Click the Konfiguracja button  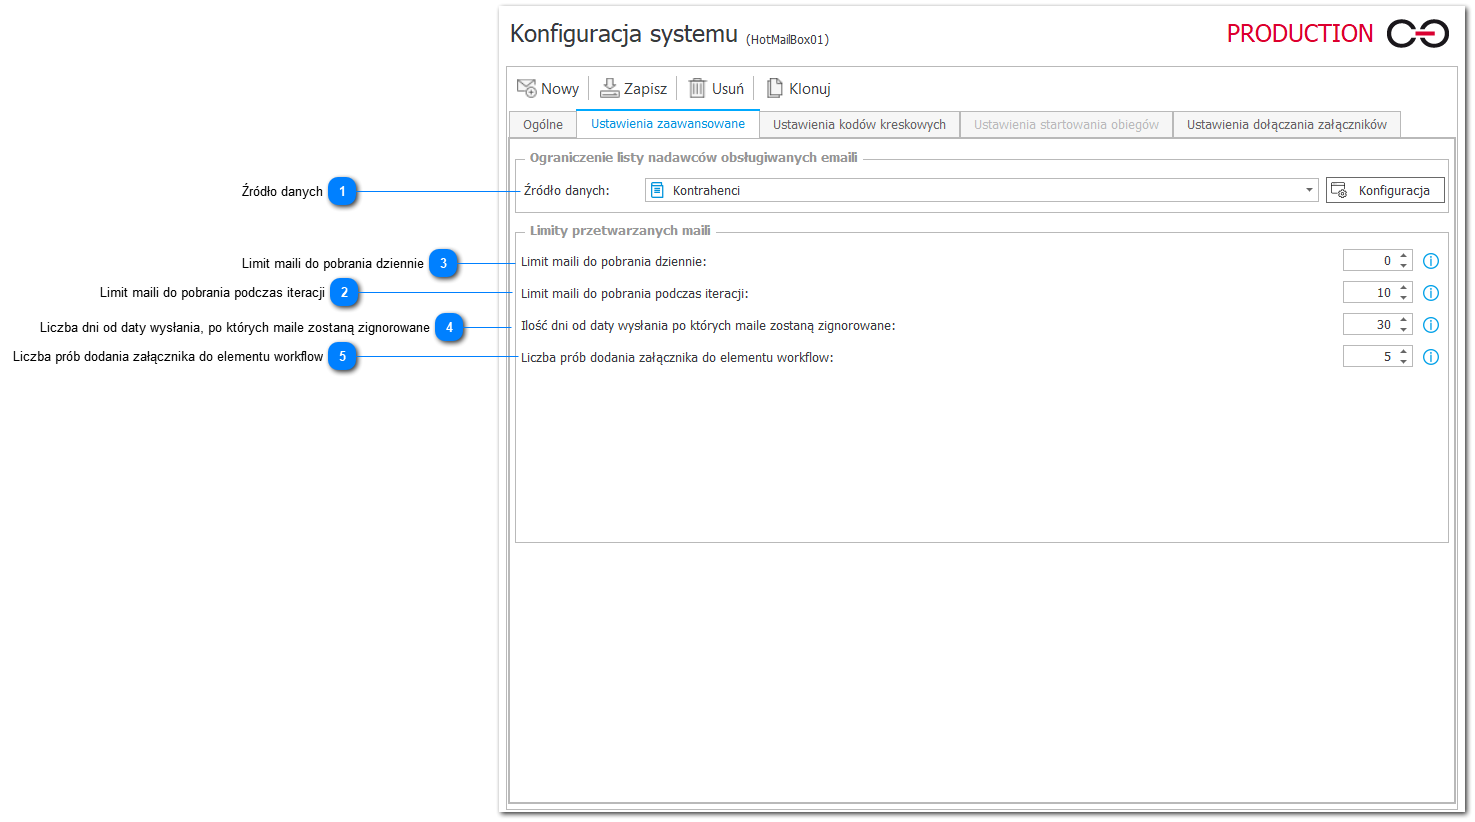coord(1385,190)
